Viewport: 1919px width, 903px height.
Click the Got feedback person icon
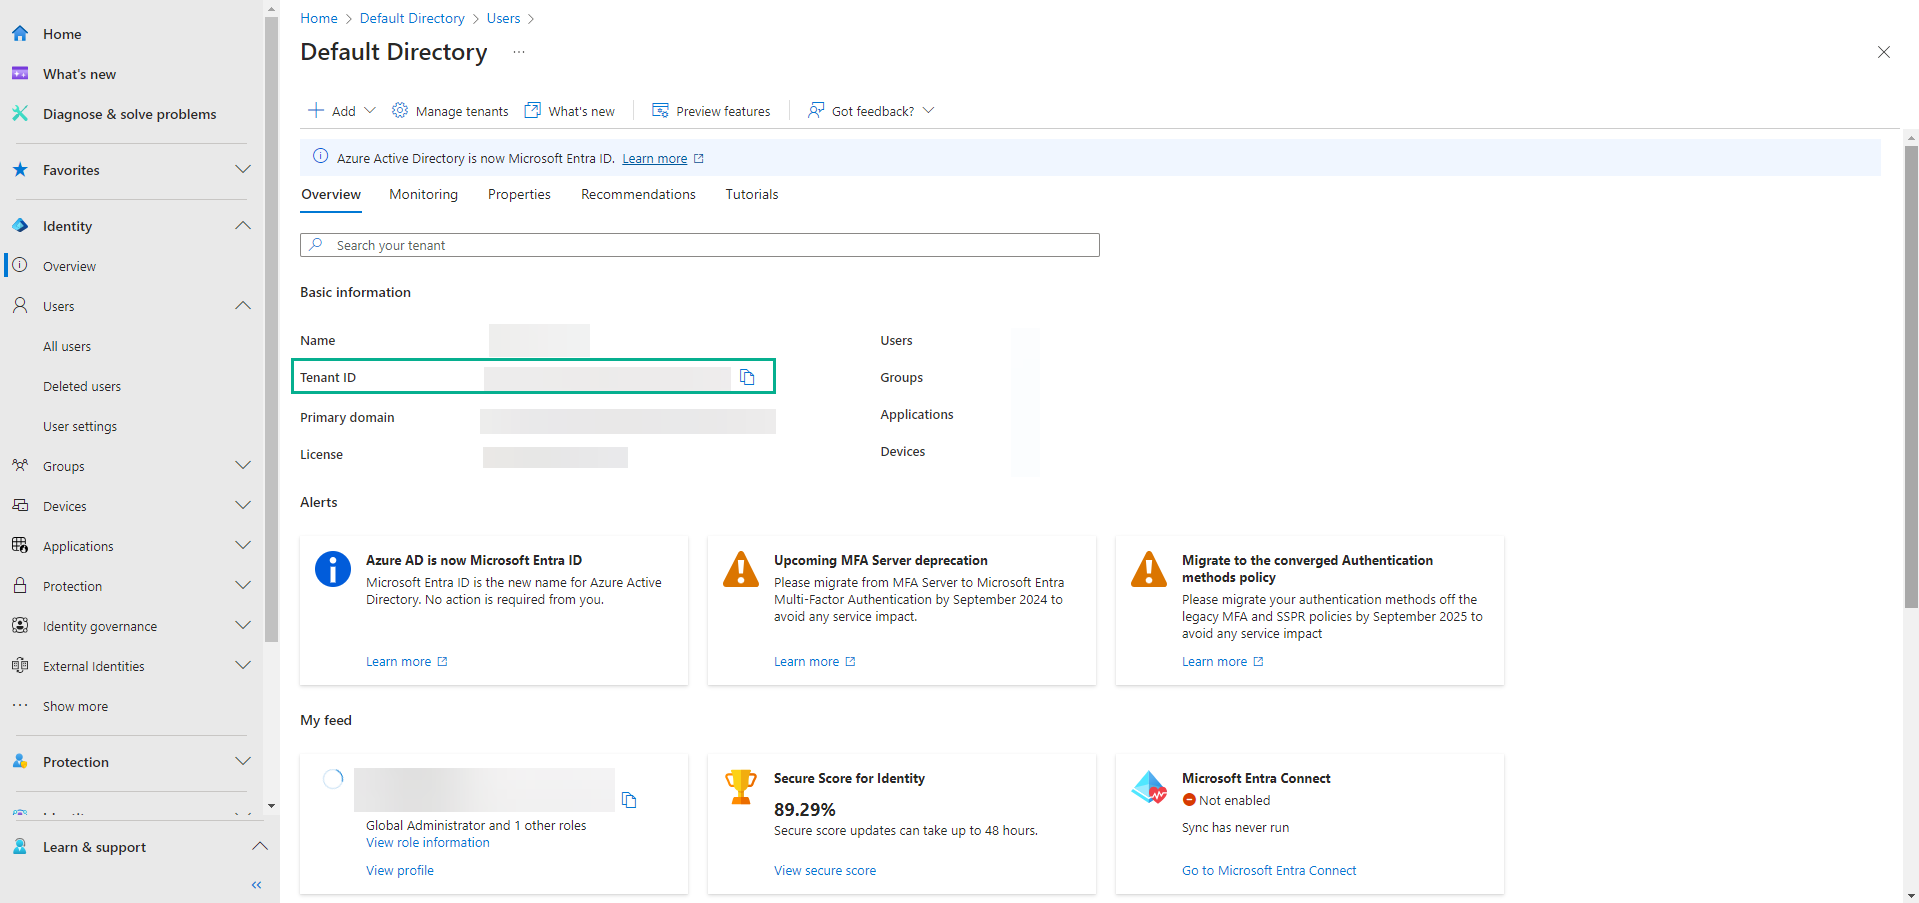[816, 110]
